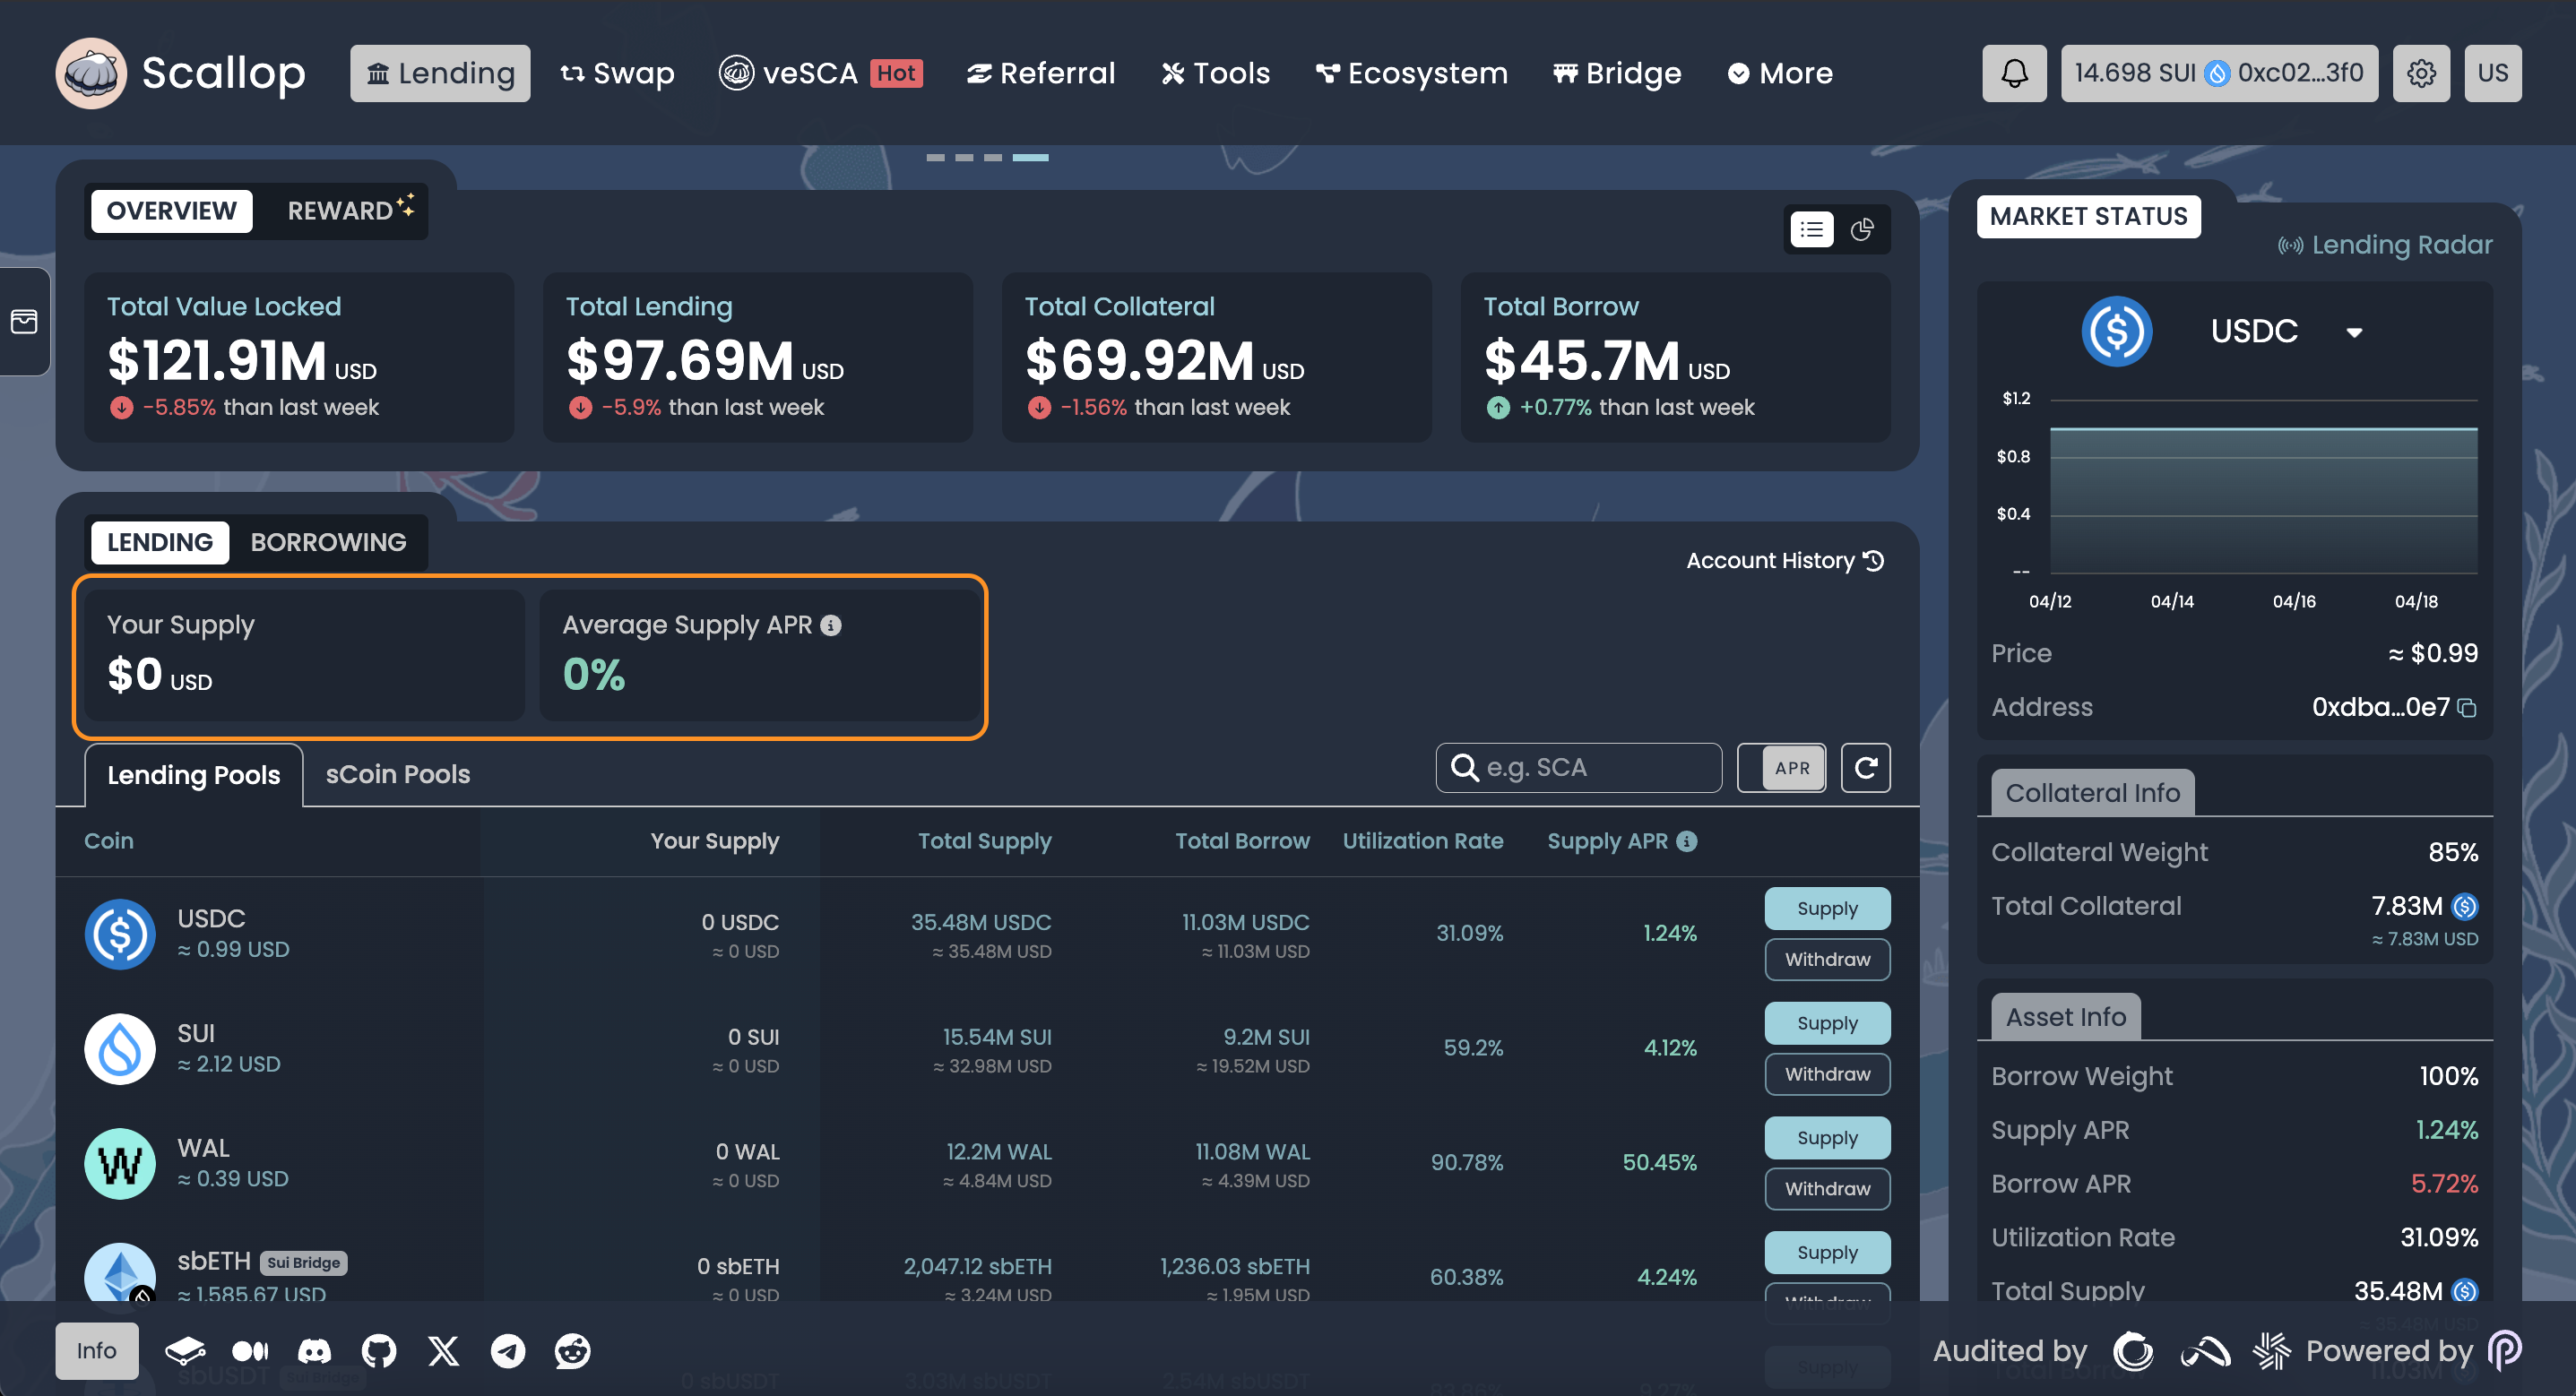Viewport: 2576px width, 1396px height.
Task: Toggle the APR/APY switch
Action: [x=1782, y=767]
